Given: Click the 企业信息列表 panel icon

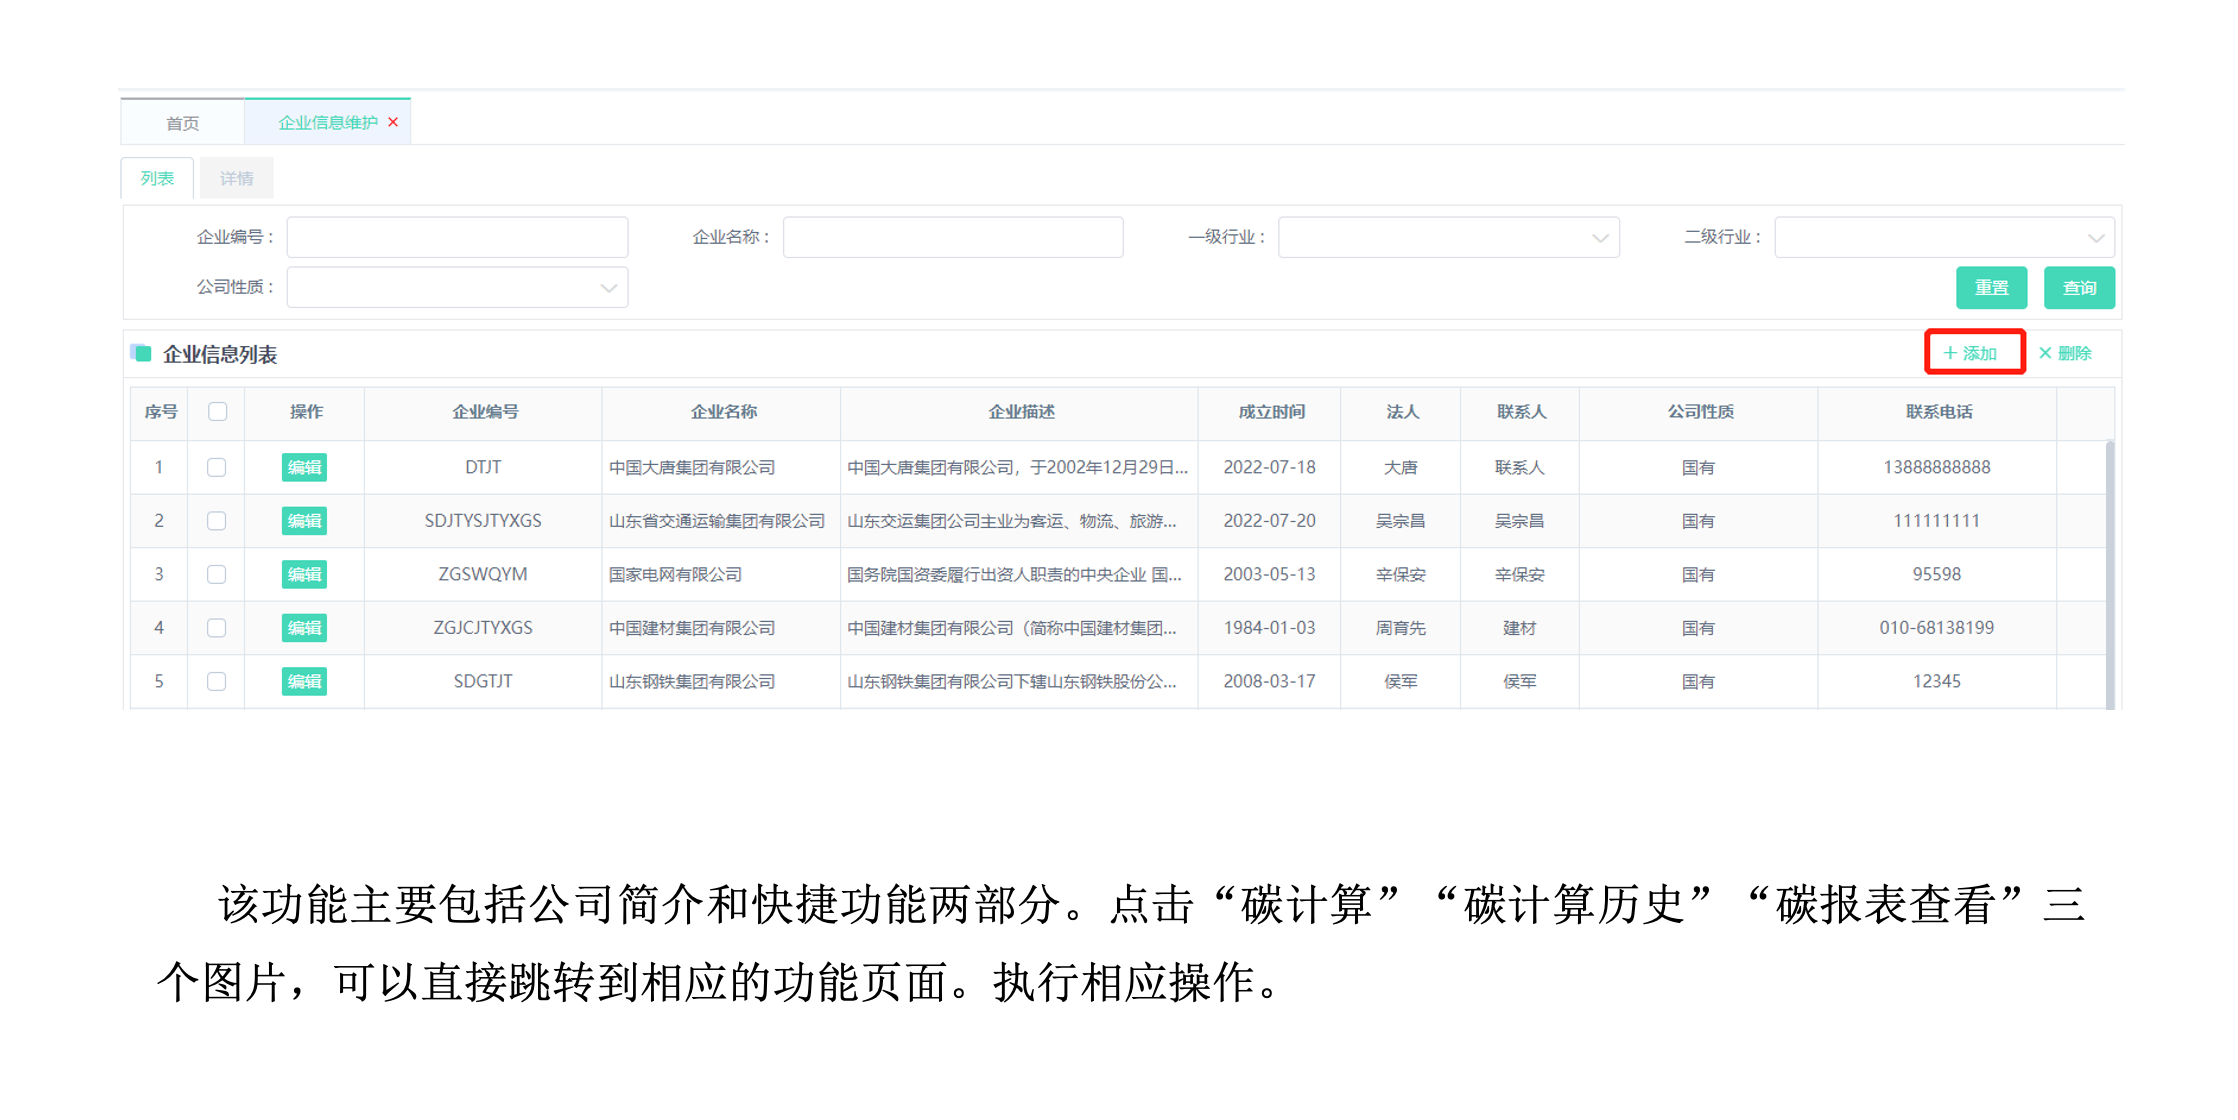Looking at the screenshot, I should [141, 353].
